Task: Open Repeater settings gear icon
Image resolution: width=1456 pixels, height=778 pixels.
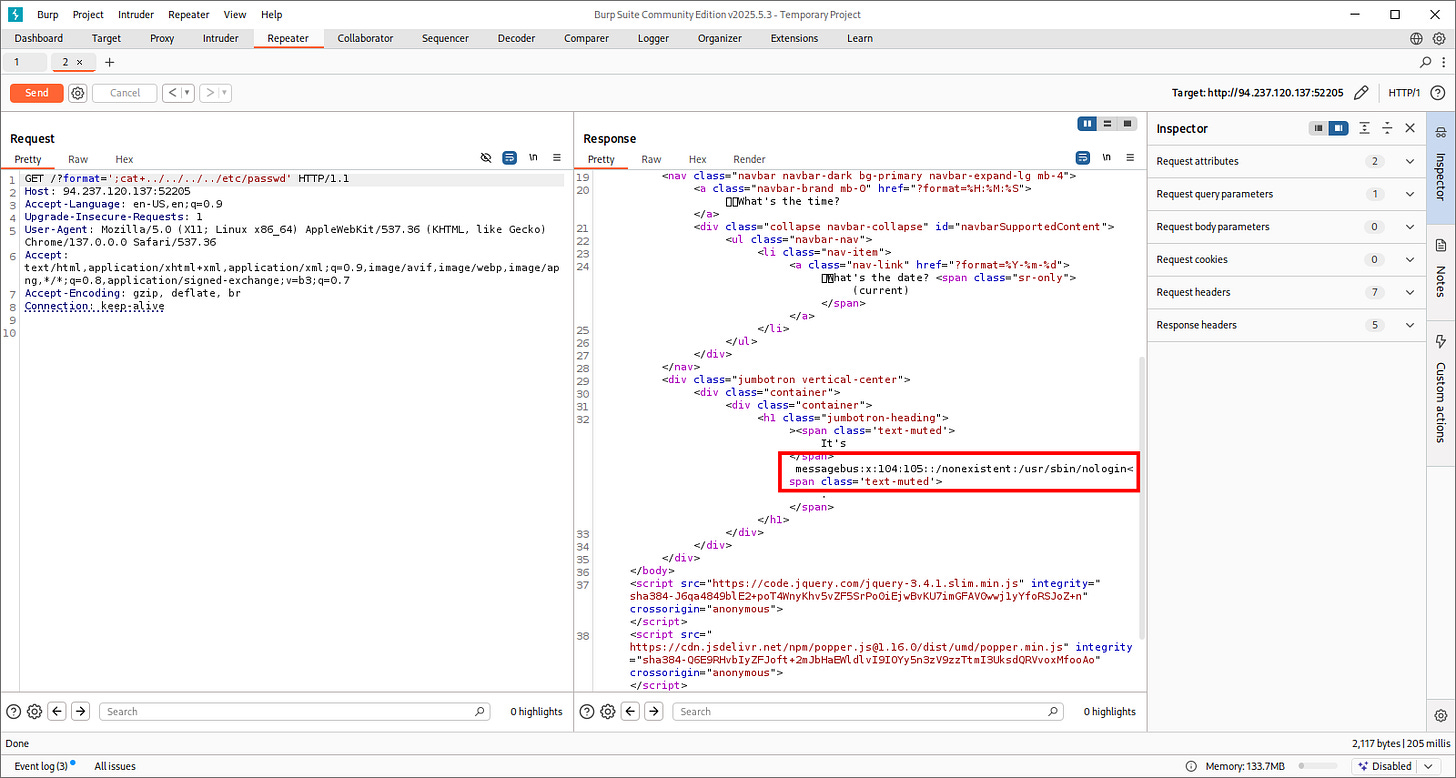Action: (x=78, y=93)
